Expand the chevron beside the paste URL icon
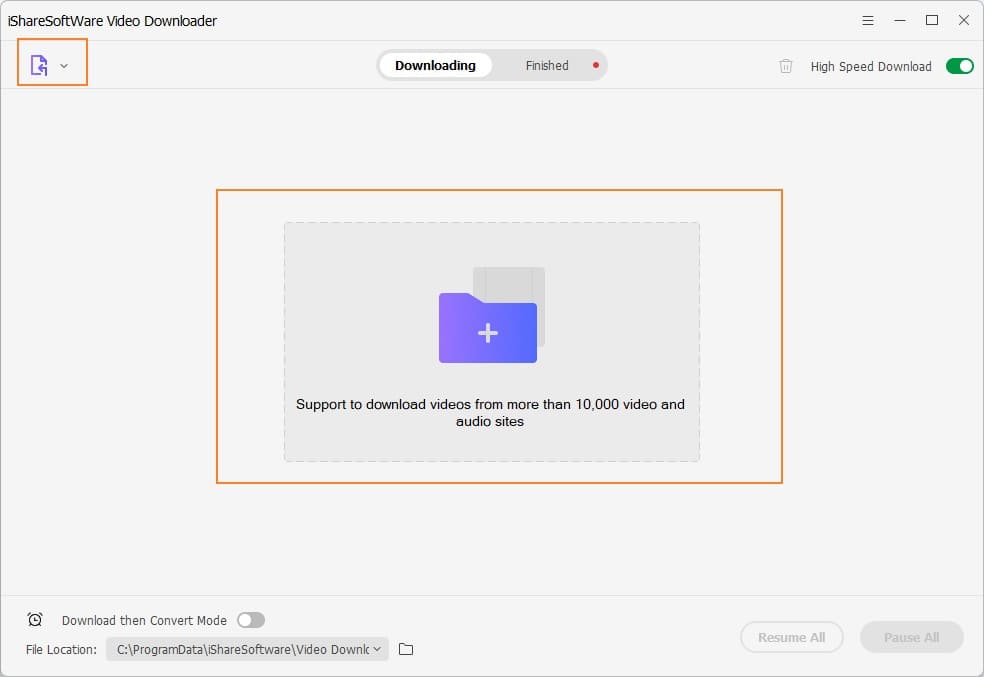This screenshot has height=677, width=984. point(63,64)
